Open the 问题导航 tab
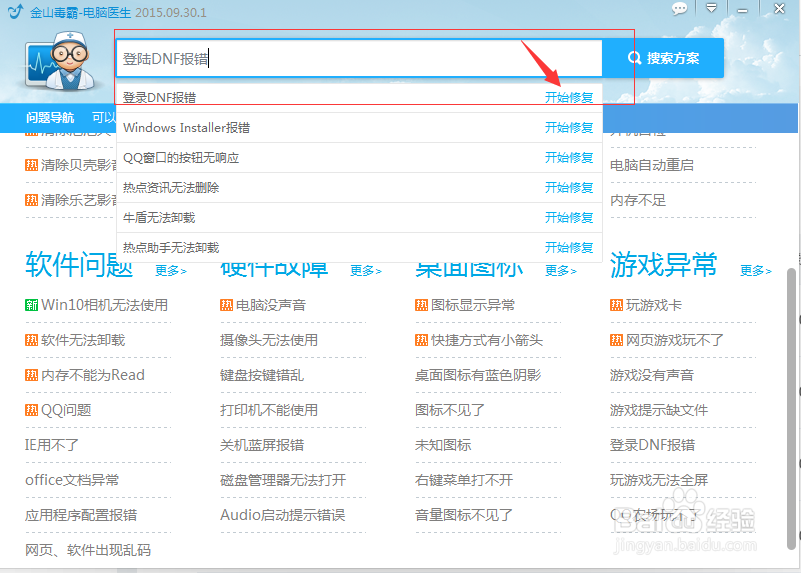801x573 pixels. (x=50, y=118)
